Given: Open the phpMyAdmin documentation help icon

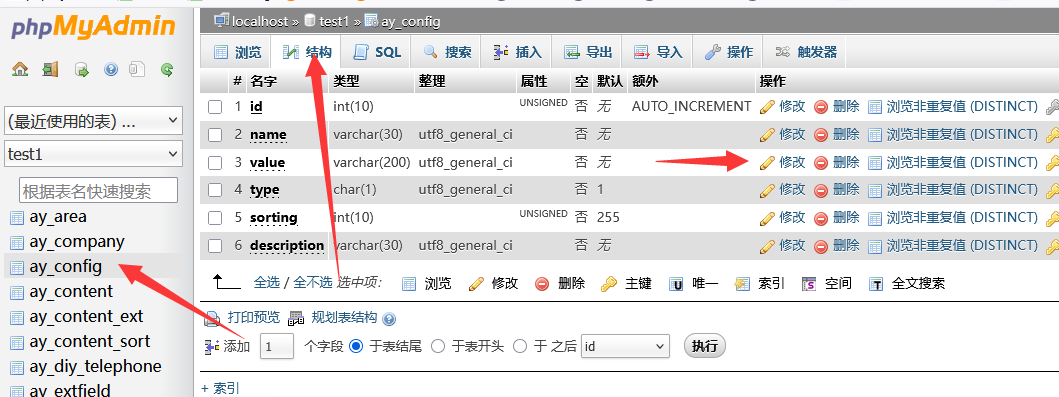Looking at the screenshot, I should pyautogui.click(x=111, y=69).
